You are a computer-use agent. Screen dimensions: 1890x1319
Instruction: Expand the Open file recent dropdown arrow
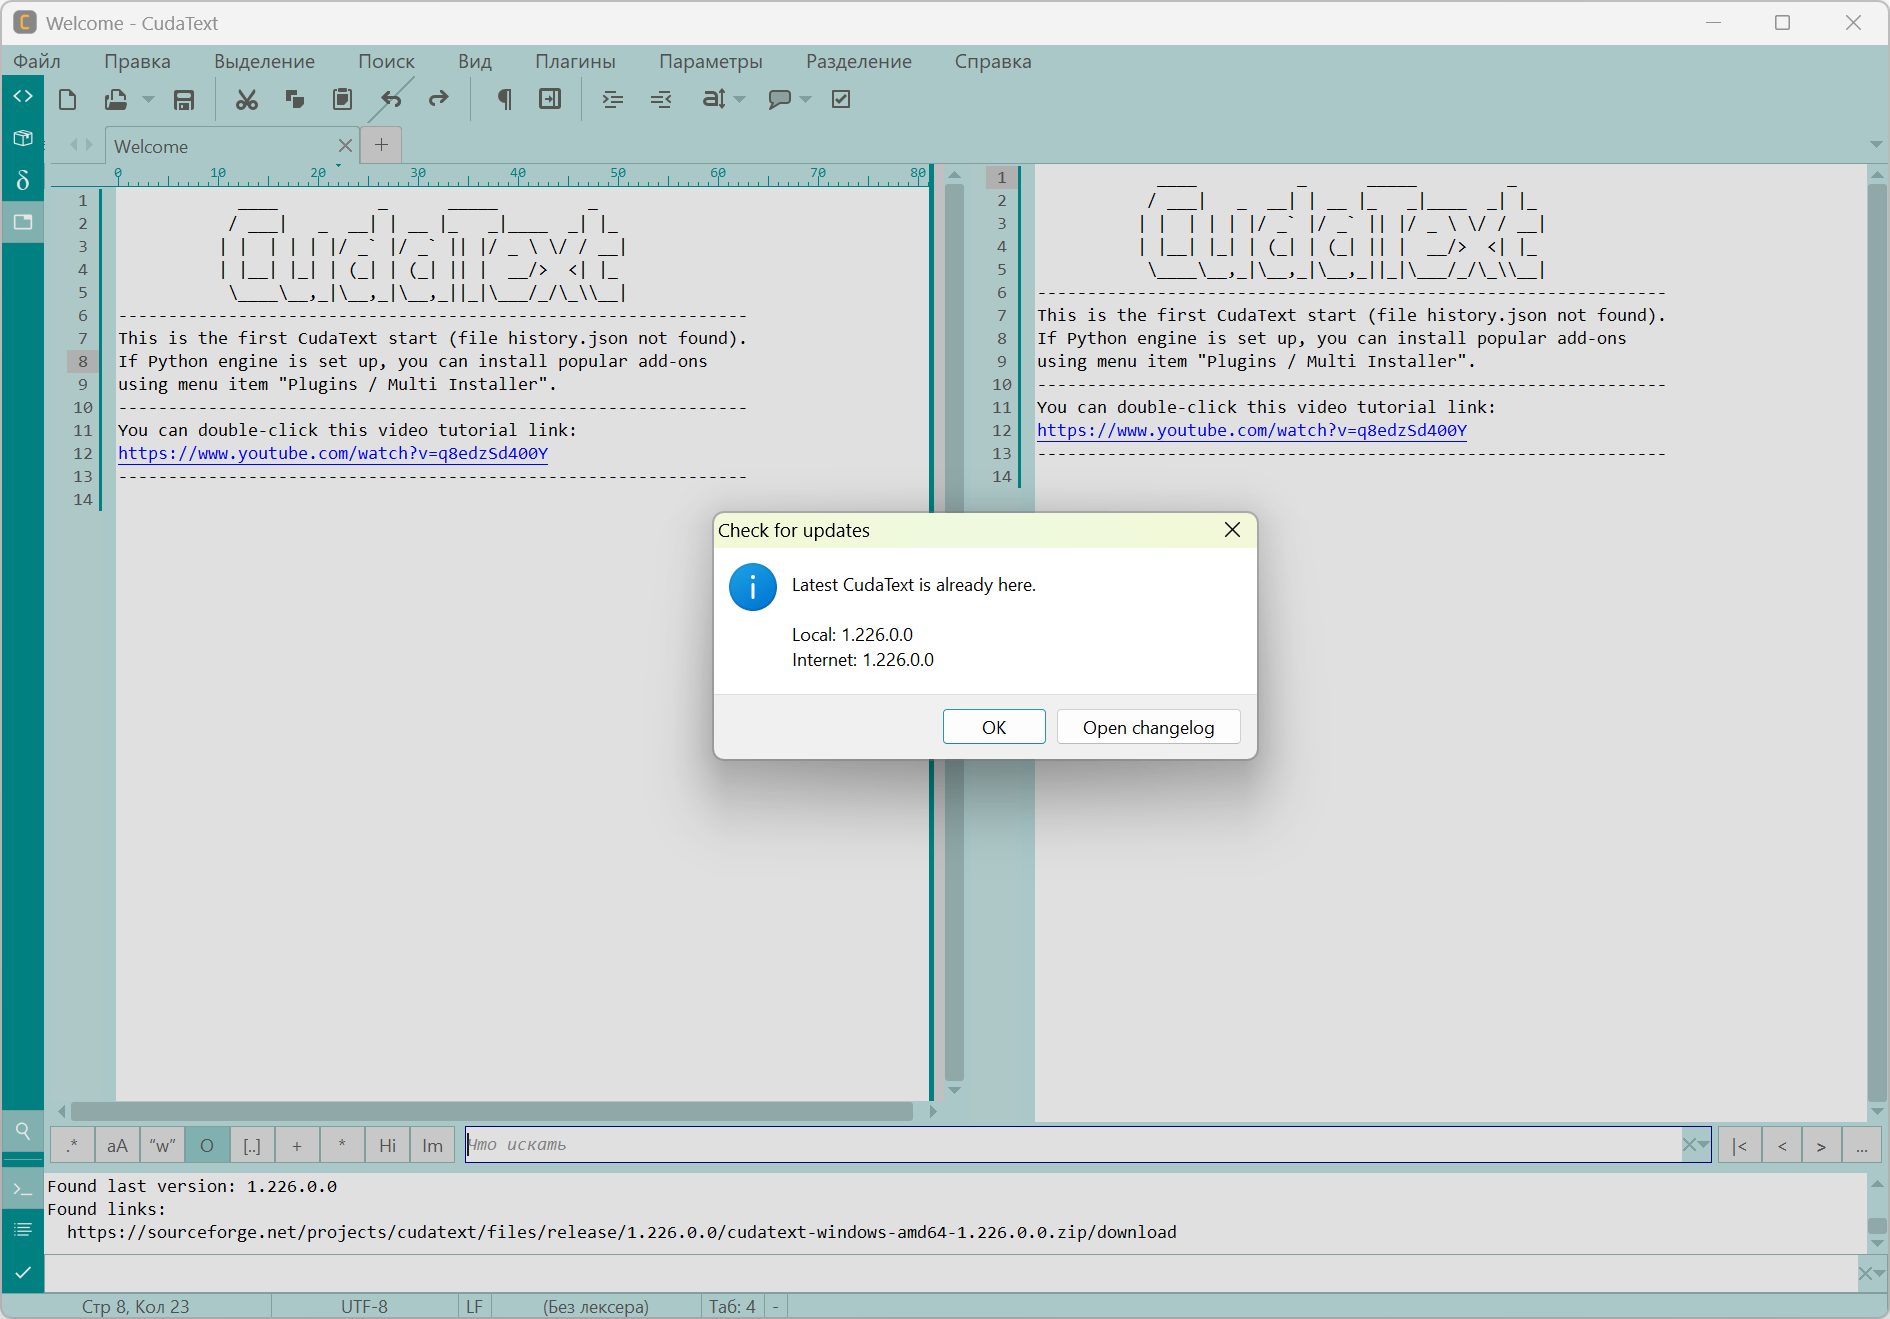pos(148,100)
